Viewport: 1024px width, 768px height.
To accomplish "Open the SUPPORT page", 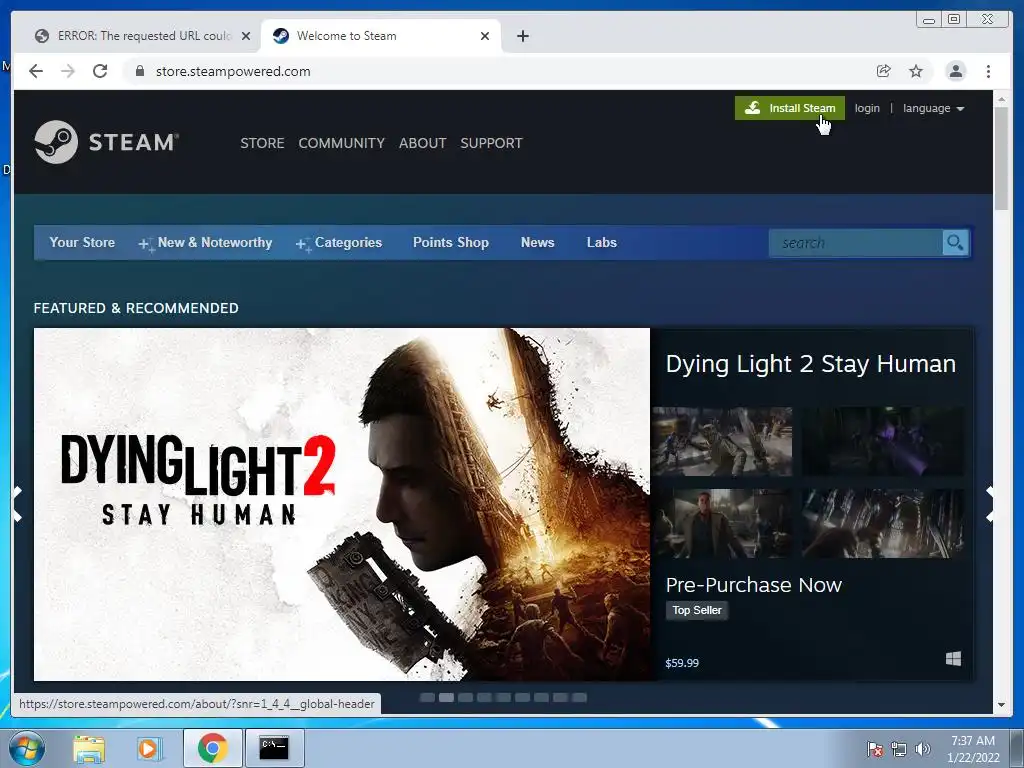I will (491, 143).
